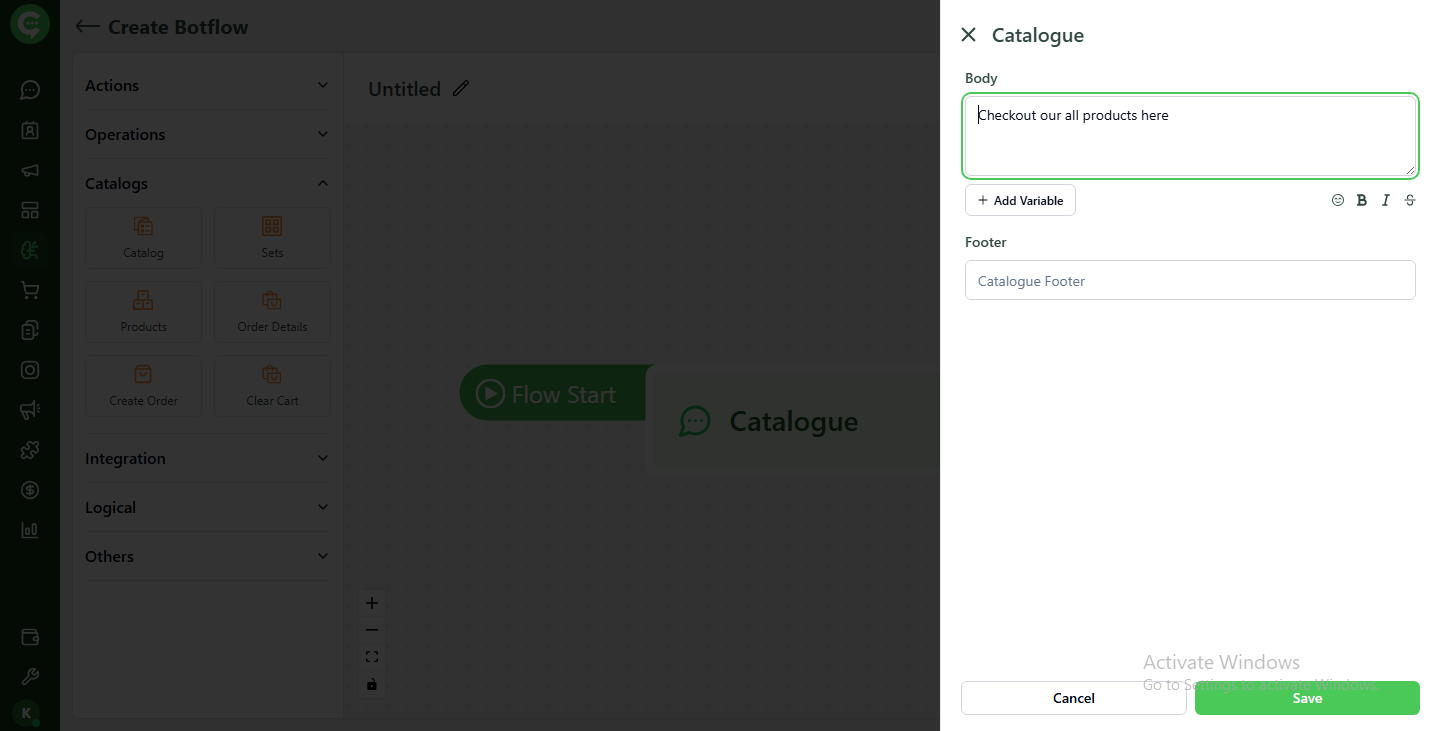The height and width of the screenshot is (731, 1440).
Task: Select the Catalog node icon
Action: tap(143, 237)
